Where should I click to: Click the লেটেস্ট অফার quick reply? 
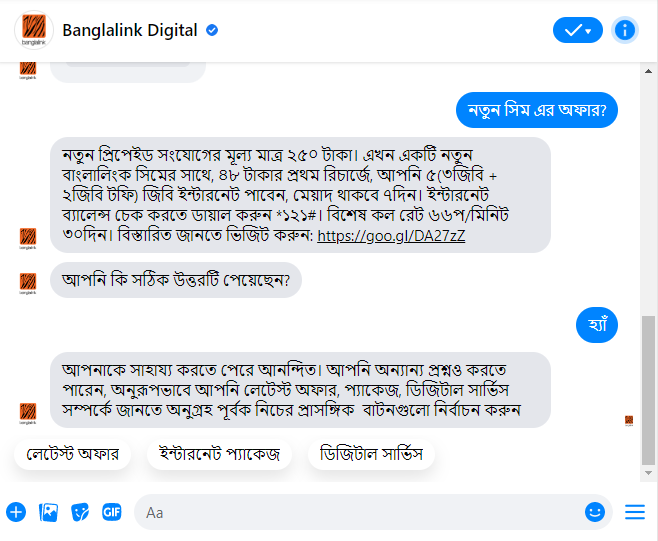(x=72, y=454)
